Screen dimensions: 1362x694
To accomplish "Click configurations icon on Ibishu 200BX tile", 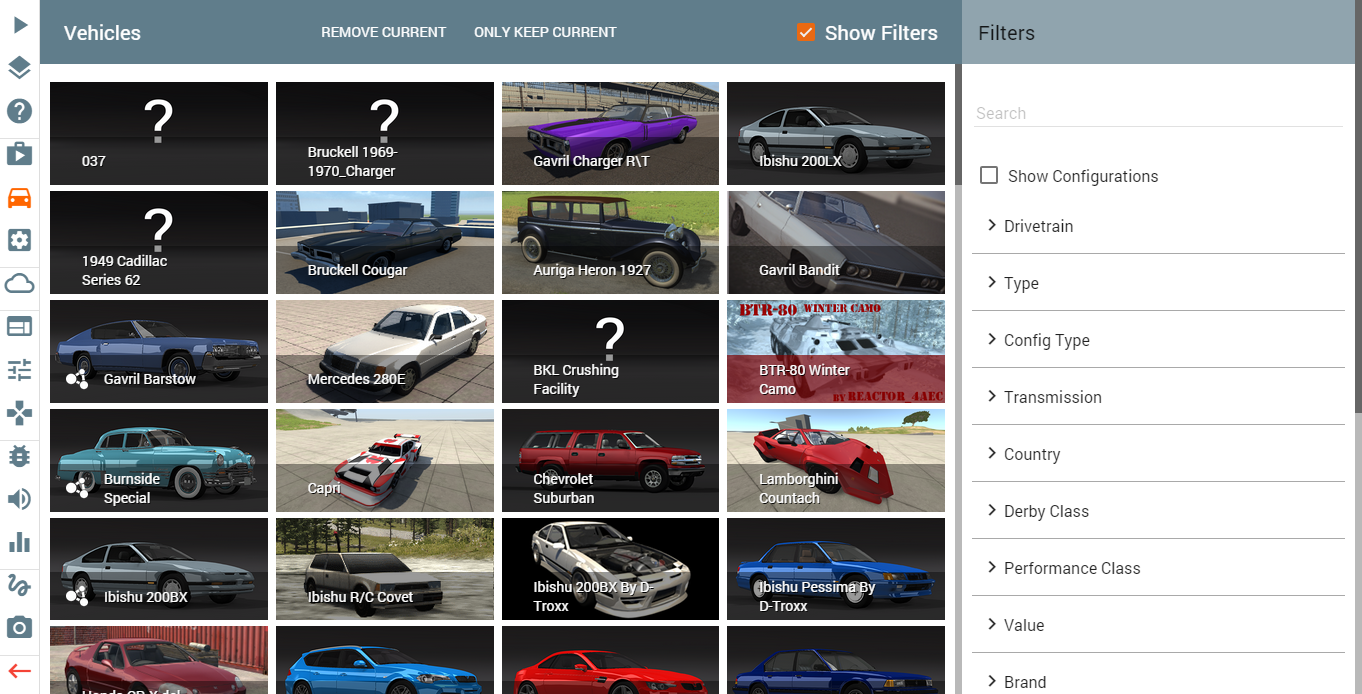I will pos(78,597).
